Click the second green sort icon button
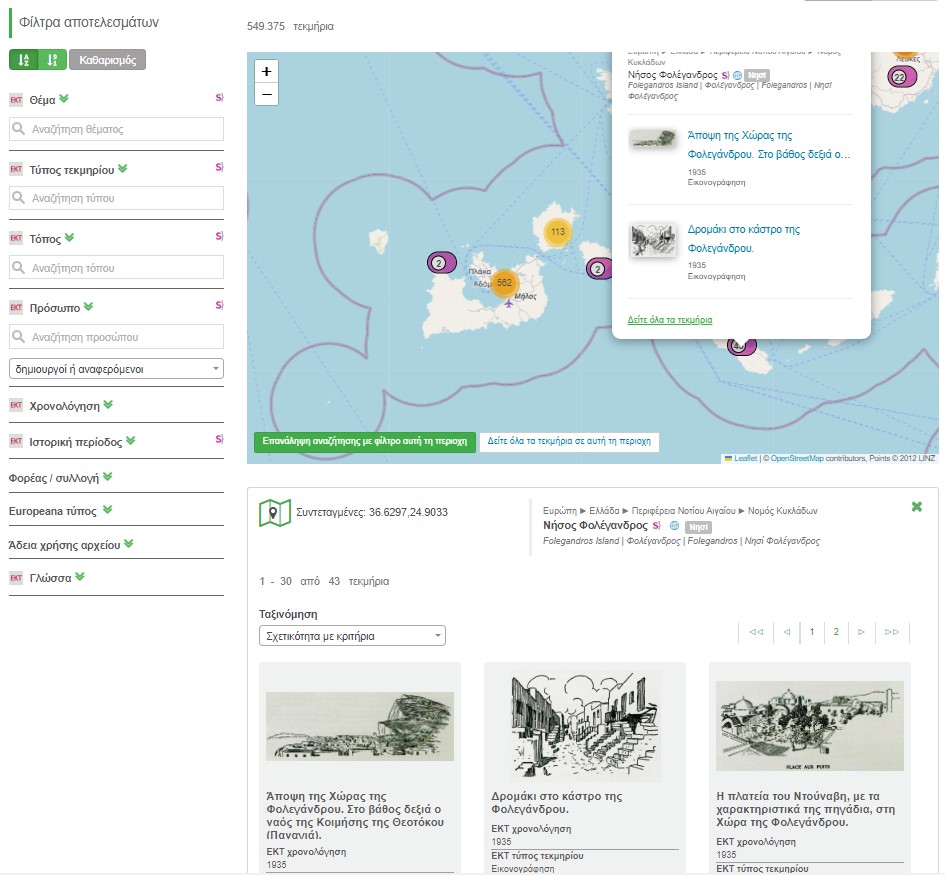Screen dimensions: 945x875 click(x=52, y=60)
